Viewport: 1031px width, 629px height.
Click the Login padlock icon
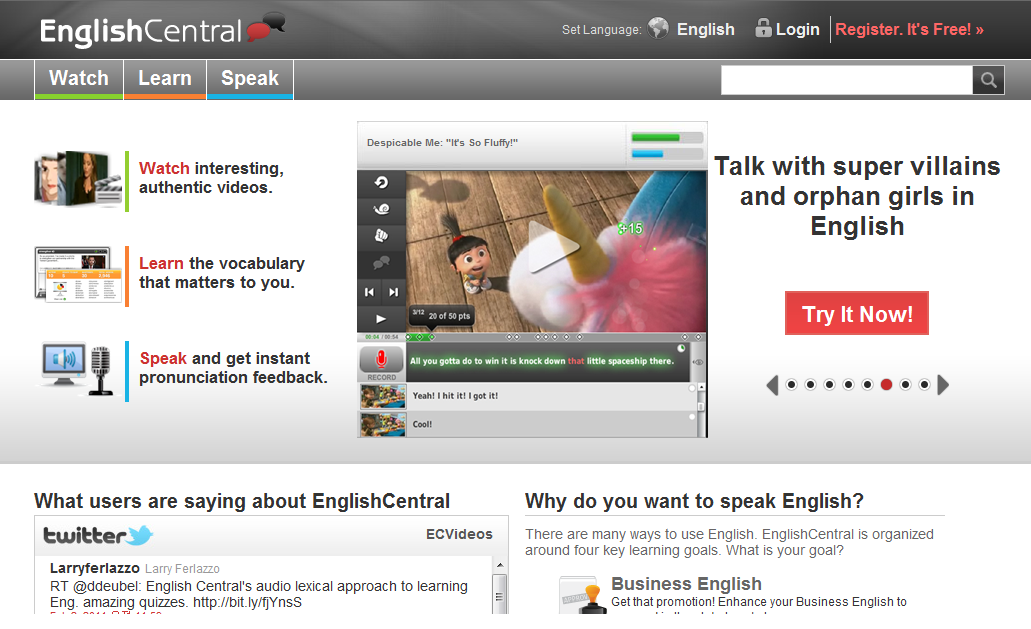click(763, 28)
